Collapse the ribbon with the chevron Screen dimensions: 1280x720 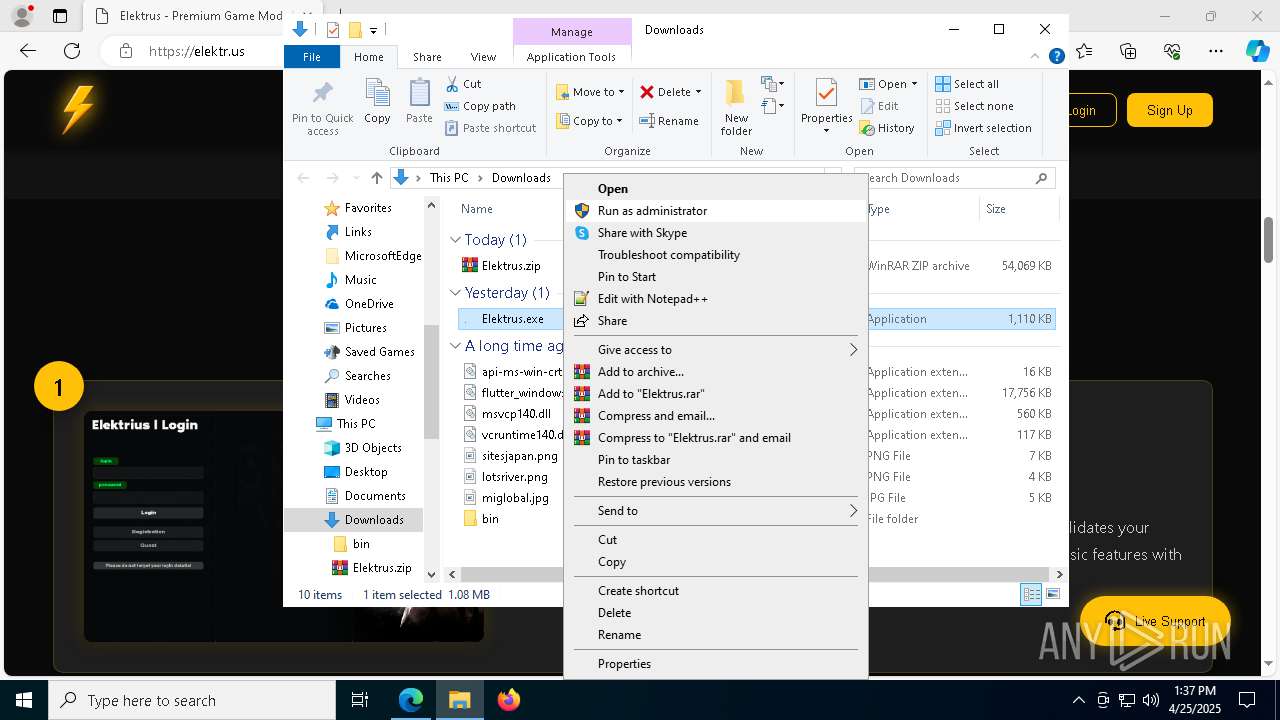pyautogui.click(x=1037, y=57)
